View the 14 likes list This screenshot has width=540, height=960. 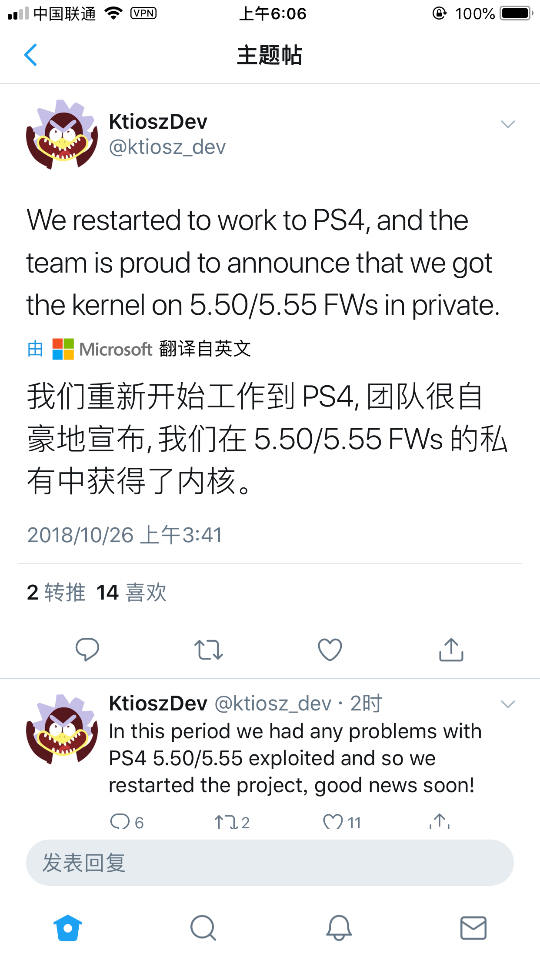tap(131, 592)
